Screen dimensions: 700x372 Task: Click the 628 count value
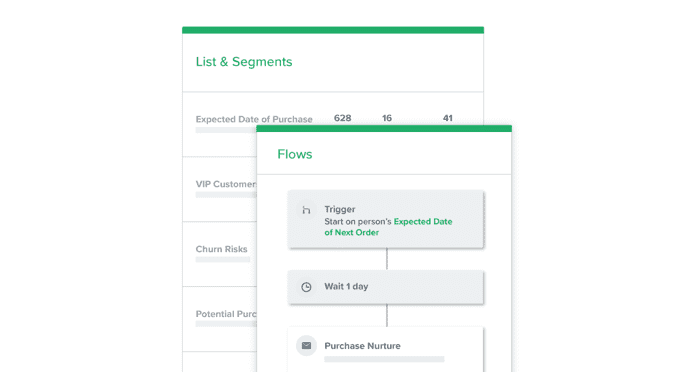[x=342, y=118]
